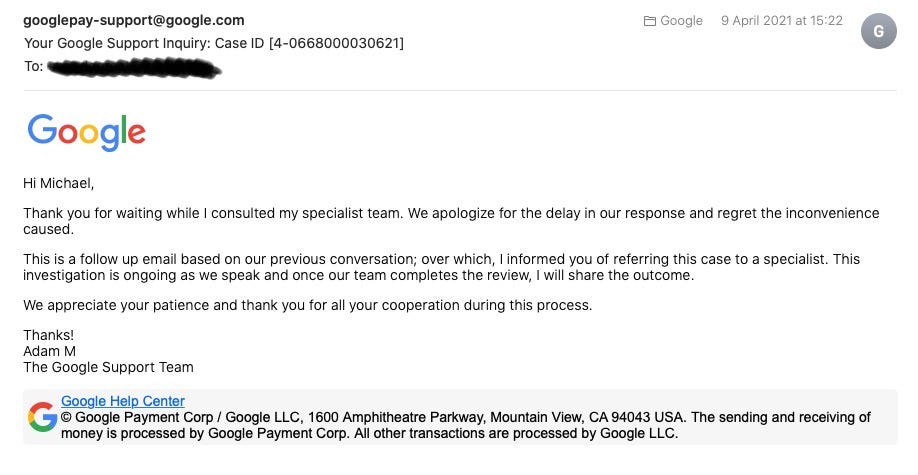Click the To: field label
918x475 pixels.
pos(33,66)
